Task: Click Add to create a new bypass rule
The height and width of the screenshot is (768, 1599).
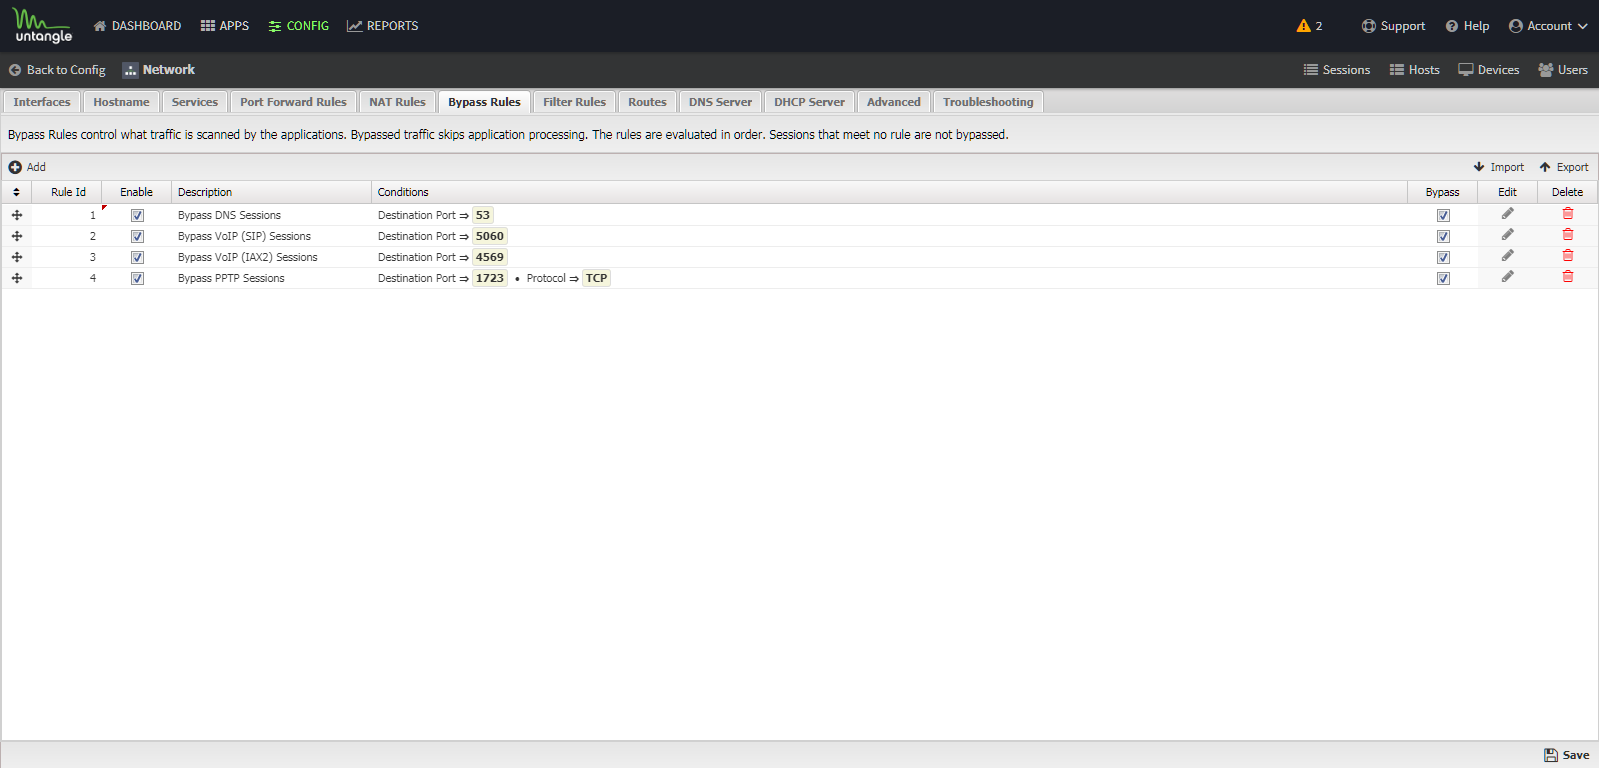Action: 27,167
